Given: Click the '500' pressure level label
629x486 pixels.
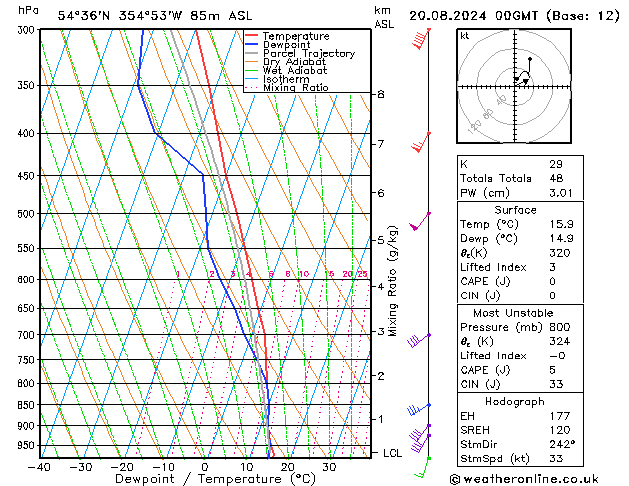Looking at the screenshot, I should click(28, 214).
